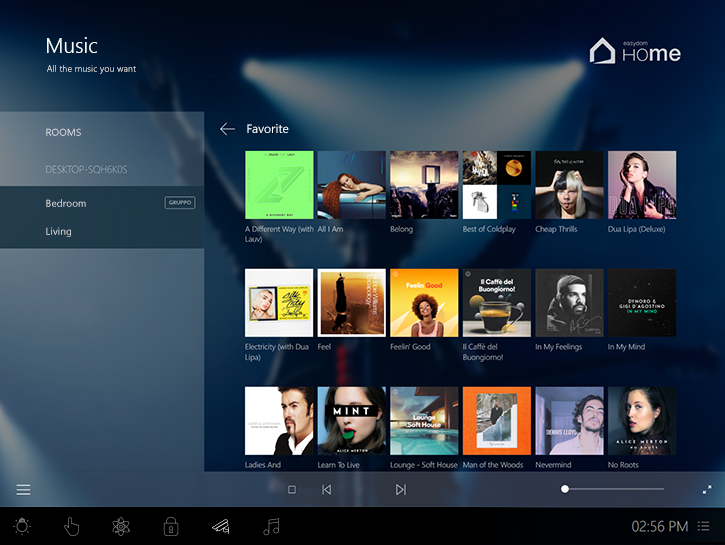Stop playback with the square stop button
This screenshot has height=545, width=725.
tap(292, 490)
